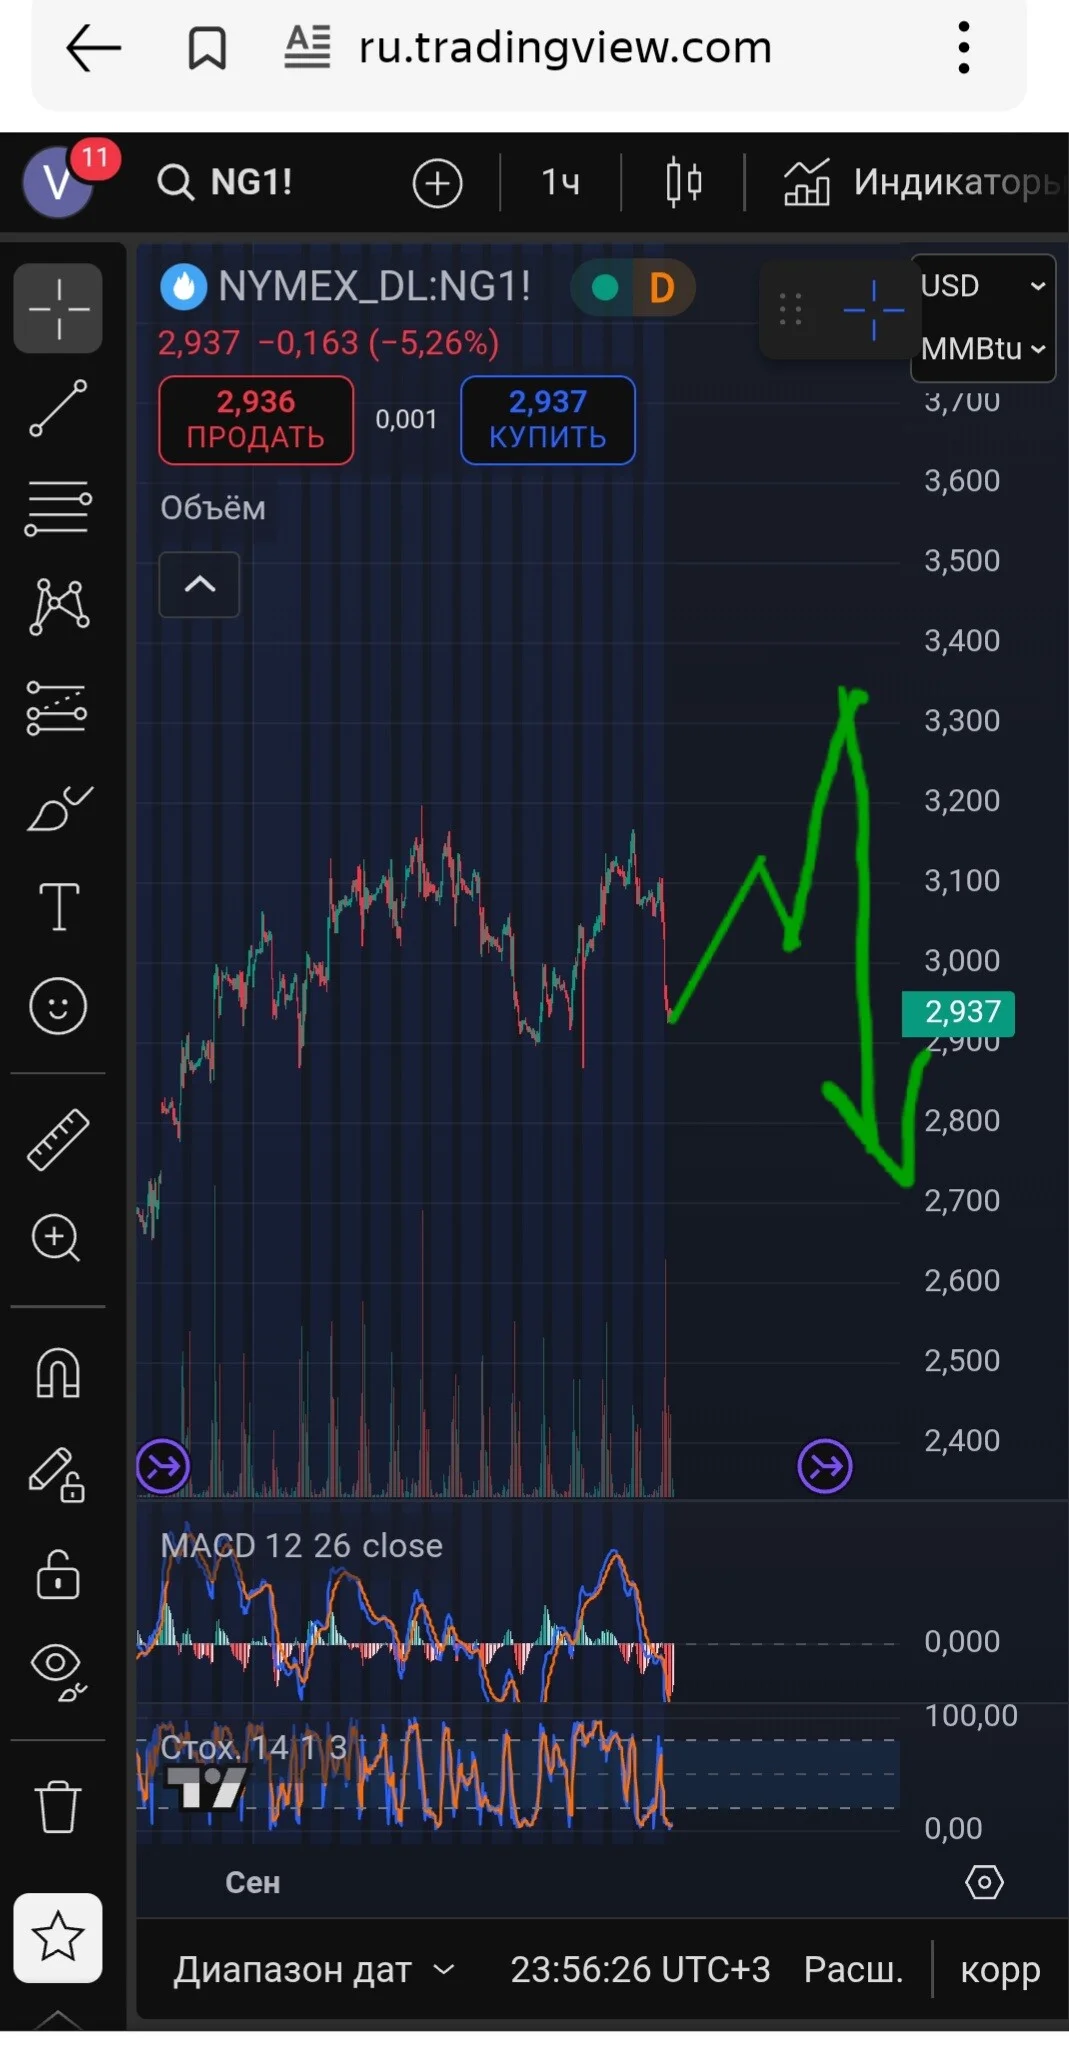Open the patterns drawing tool
1069x2047 pixels.
pyautogui.click(x=59, y=606)
